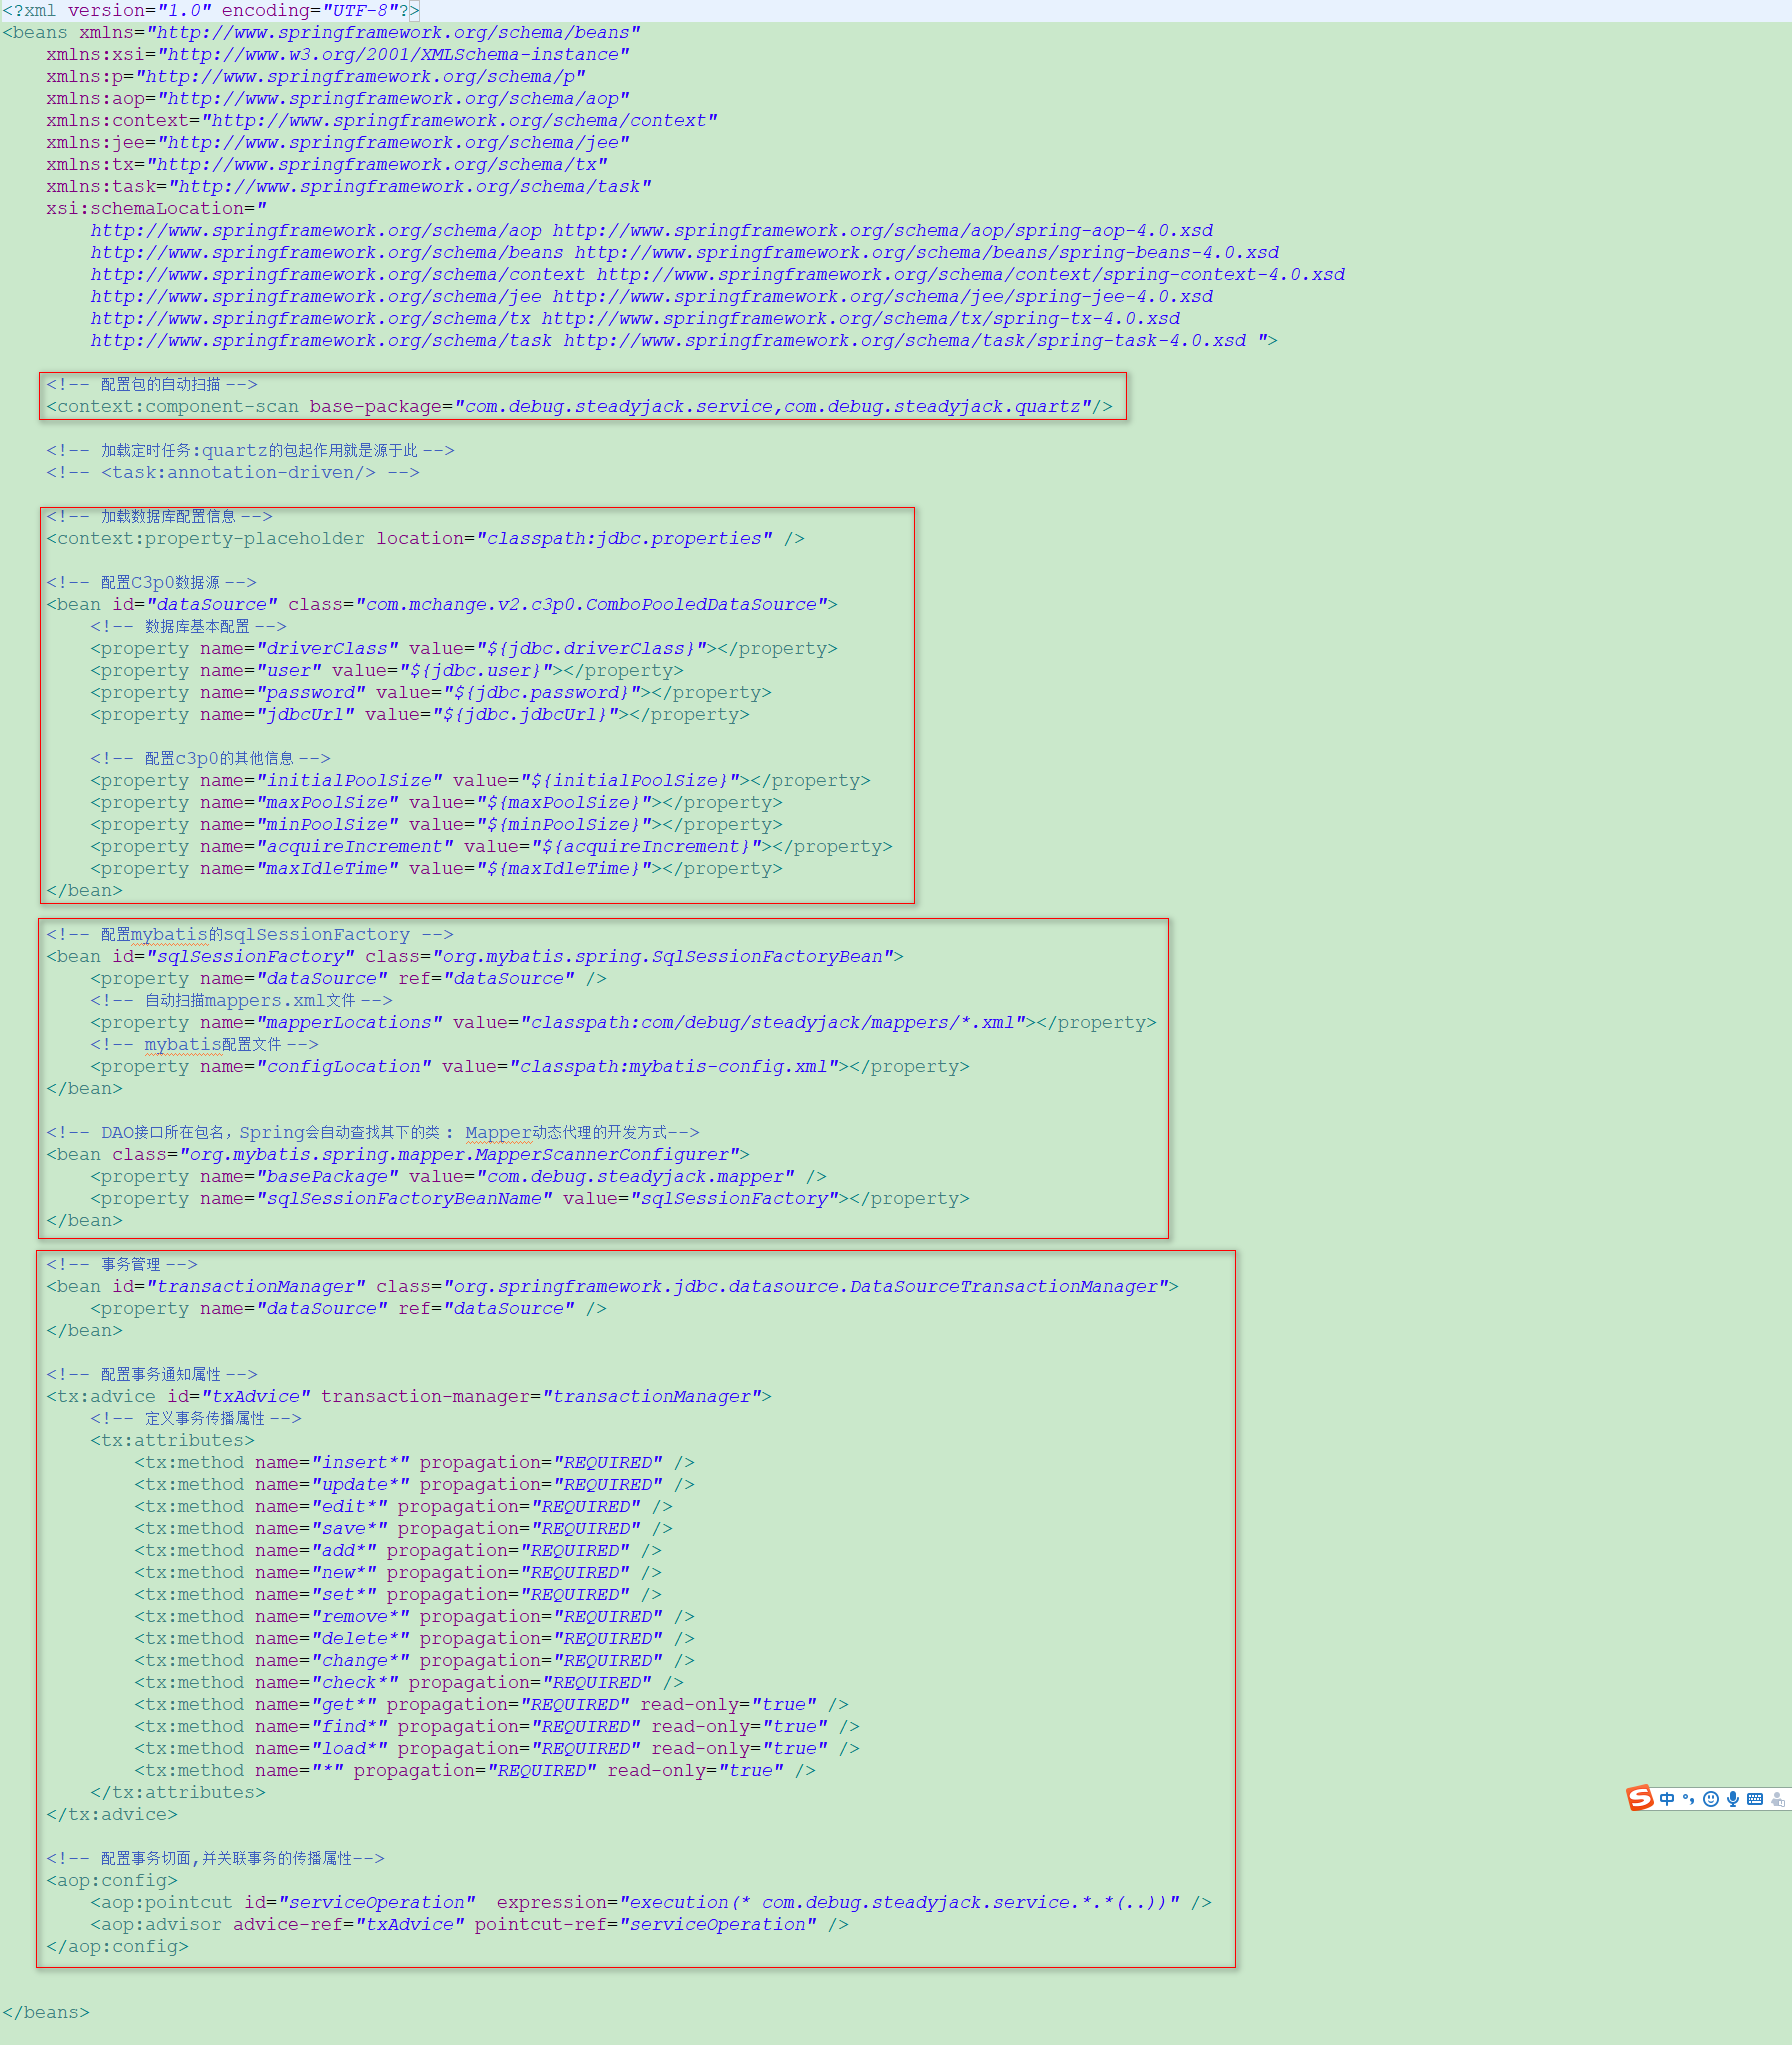Click the '${jdbc.jdbcUrl}' value
This screenshot has width=1792, height=2045.
coord(526,715)
